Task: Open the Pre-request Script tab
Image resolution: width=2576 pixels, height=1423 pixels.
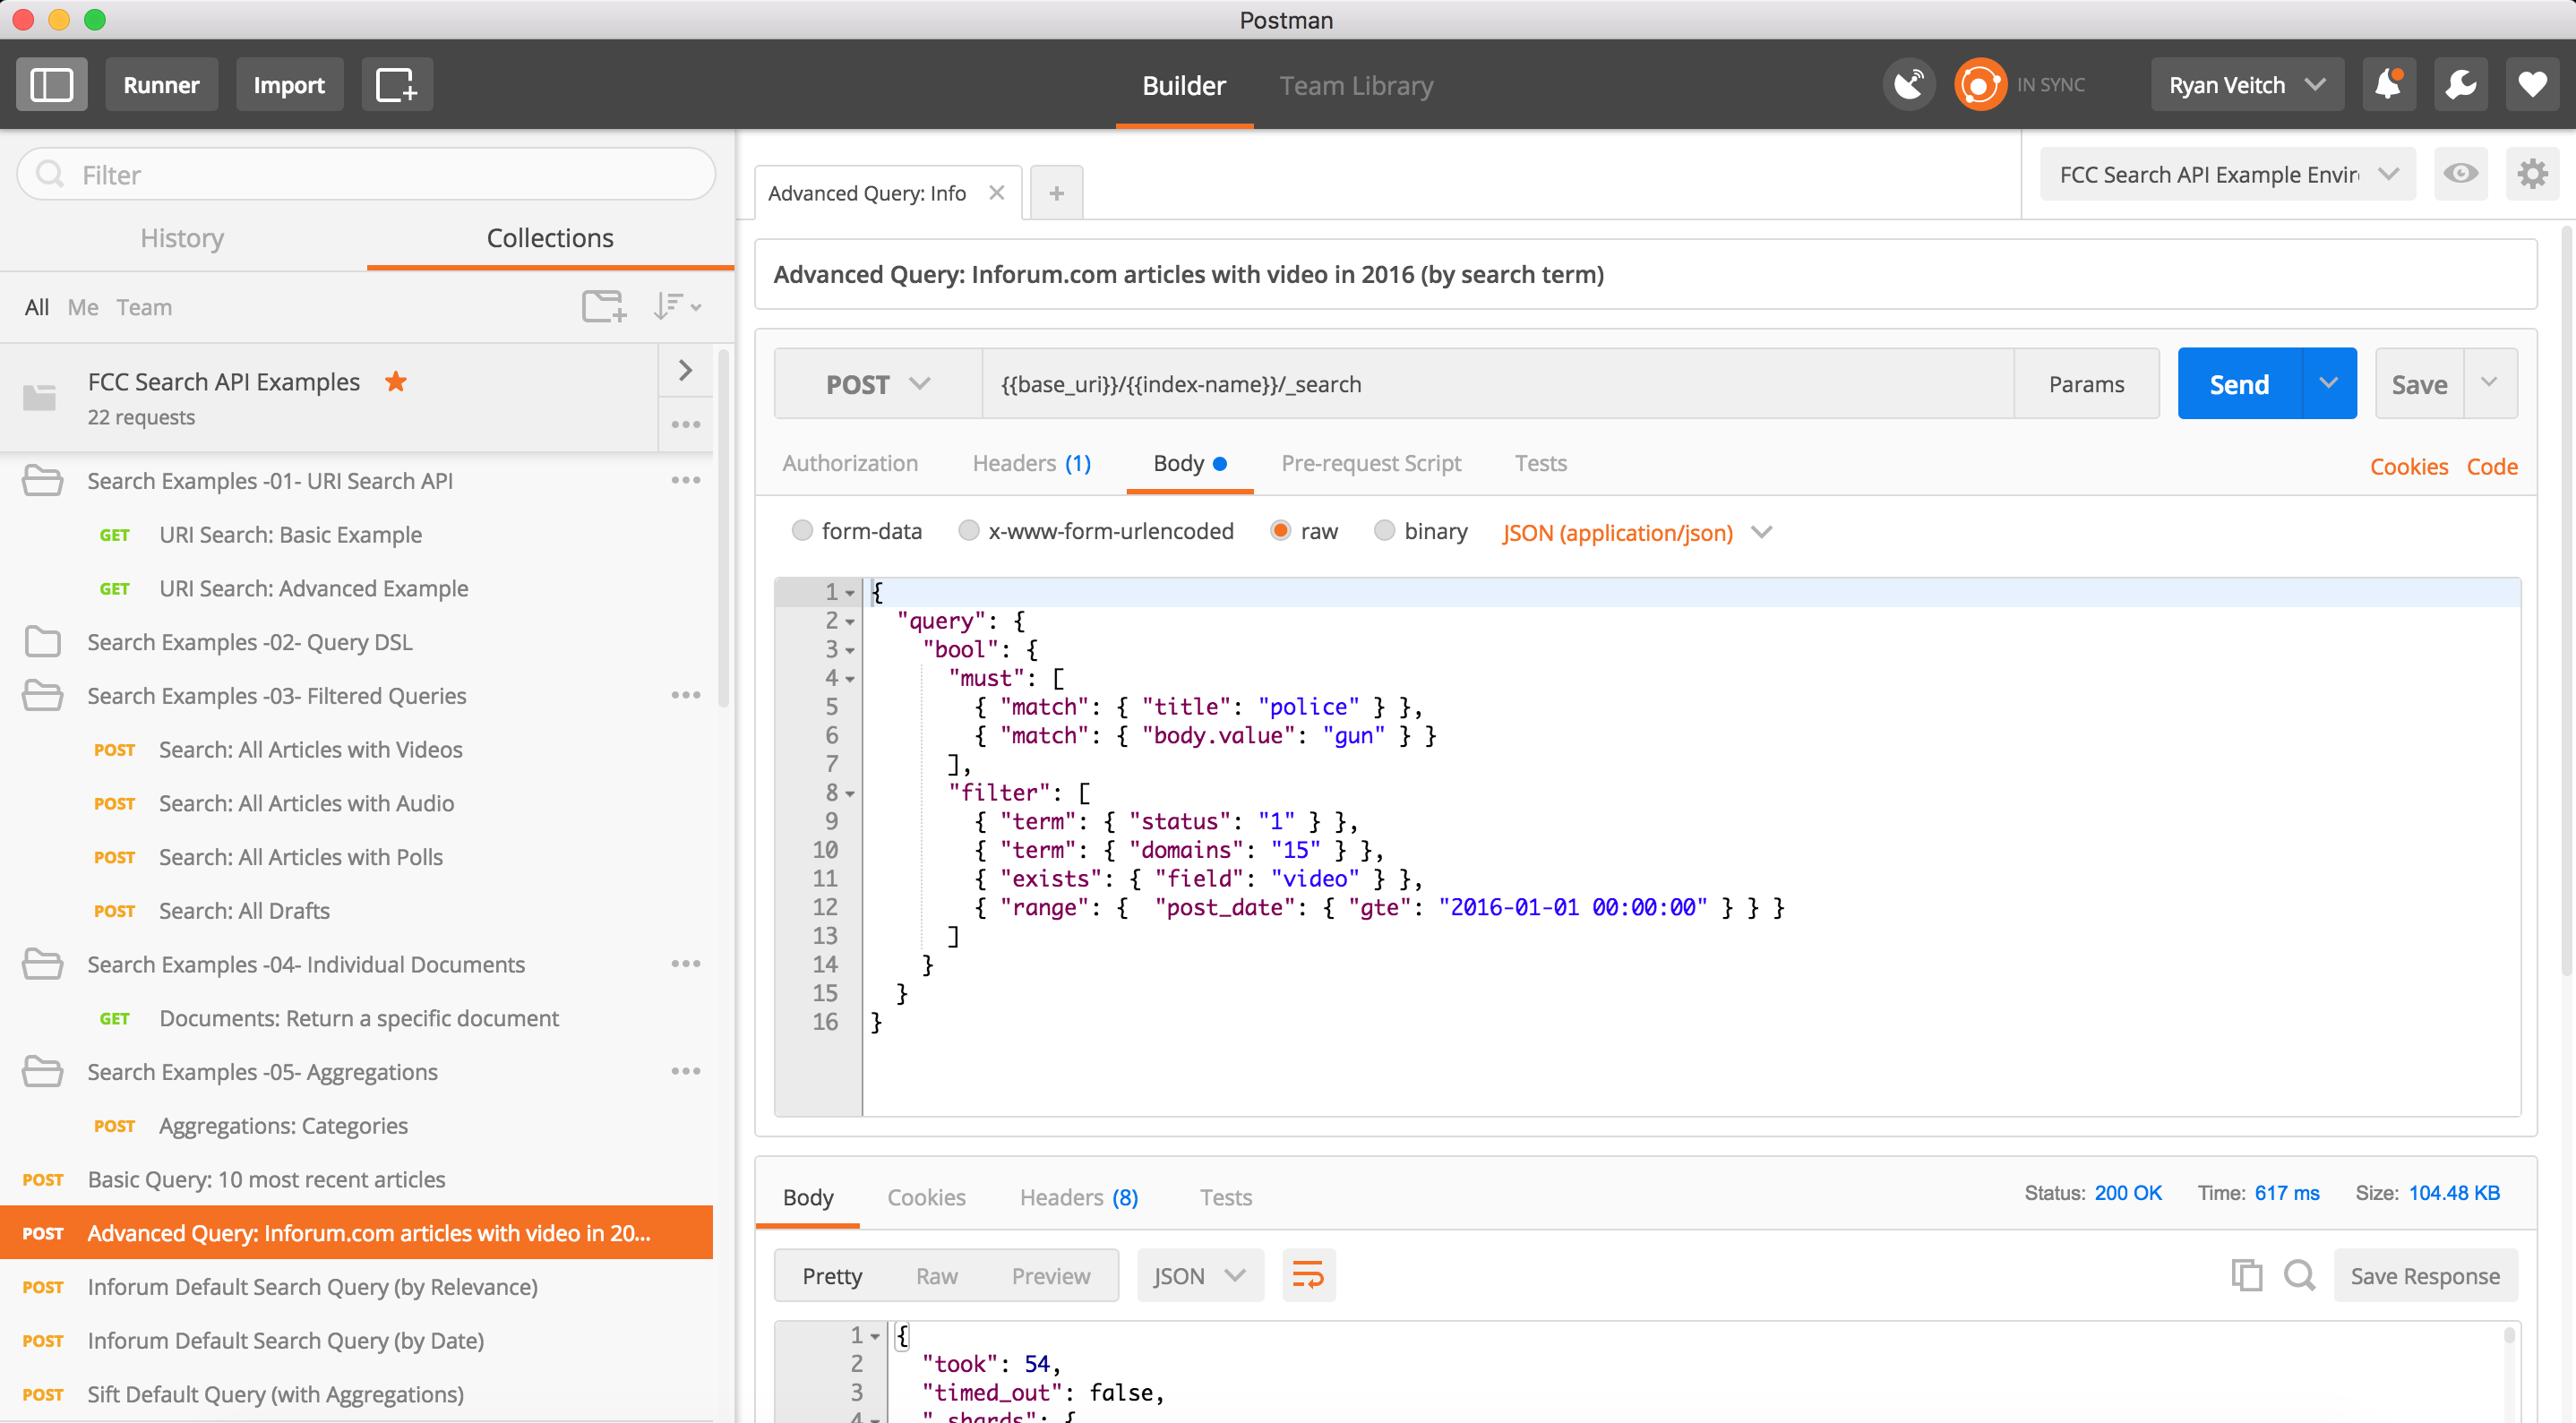Action: (x=1370, y=463)
